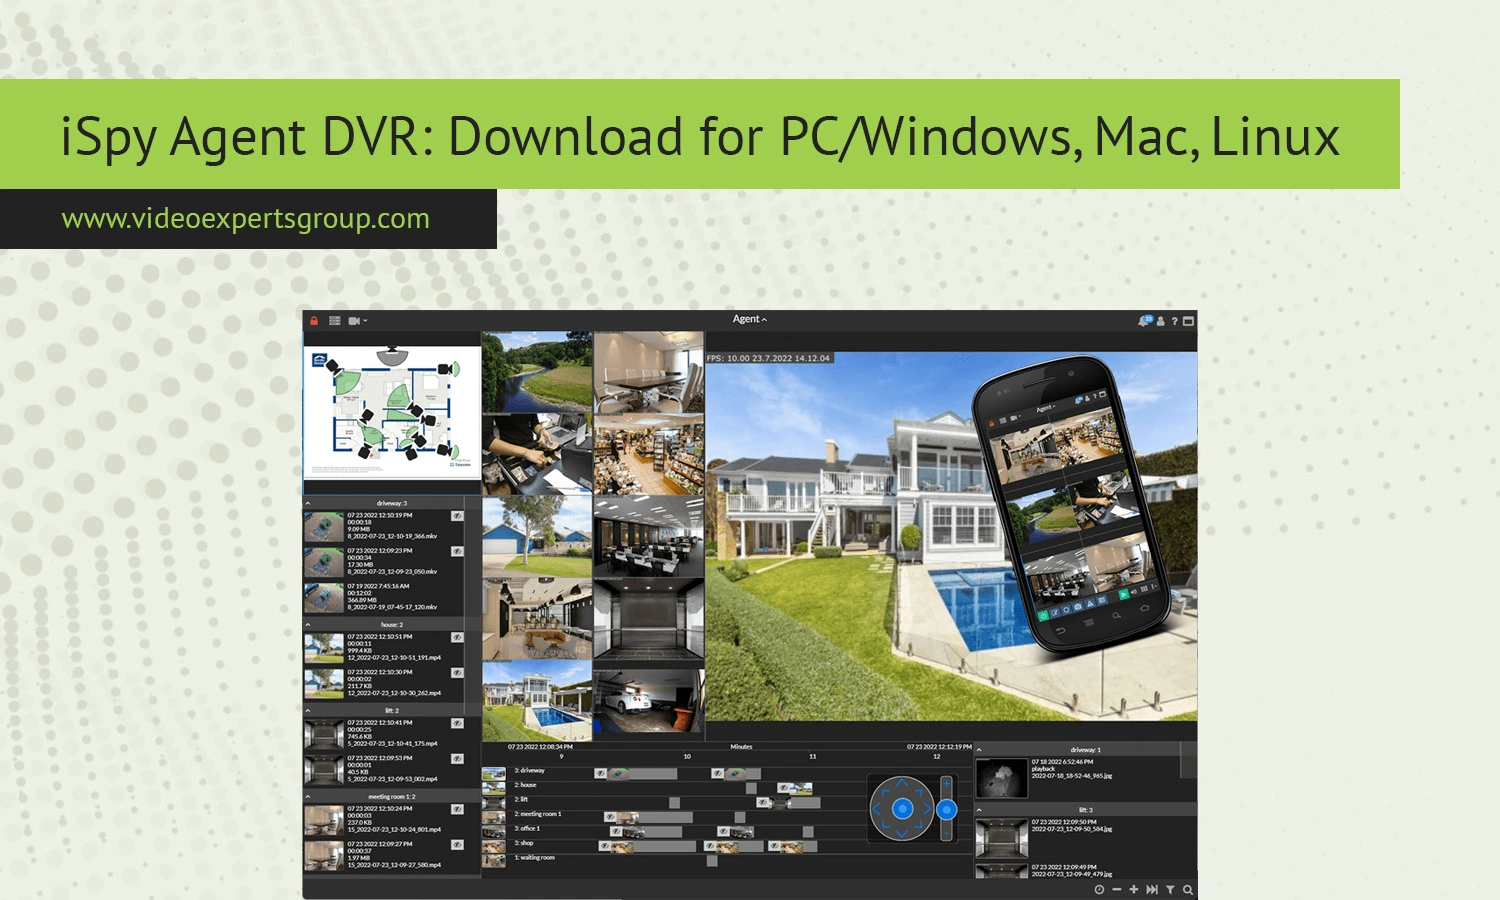This screenshot has width=1500, height=900.
Task: Click the PTZ zoom slider handle
Action: click(x=947, y=809)
